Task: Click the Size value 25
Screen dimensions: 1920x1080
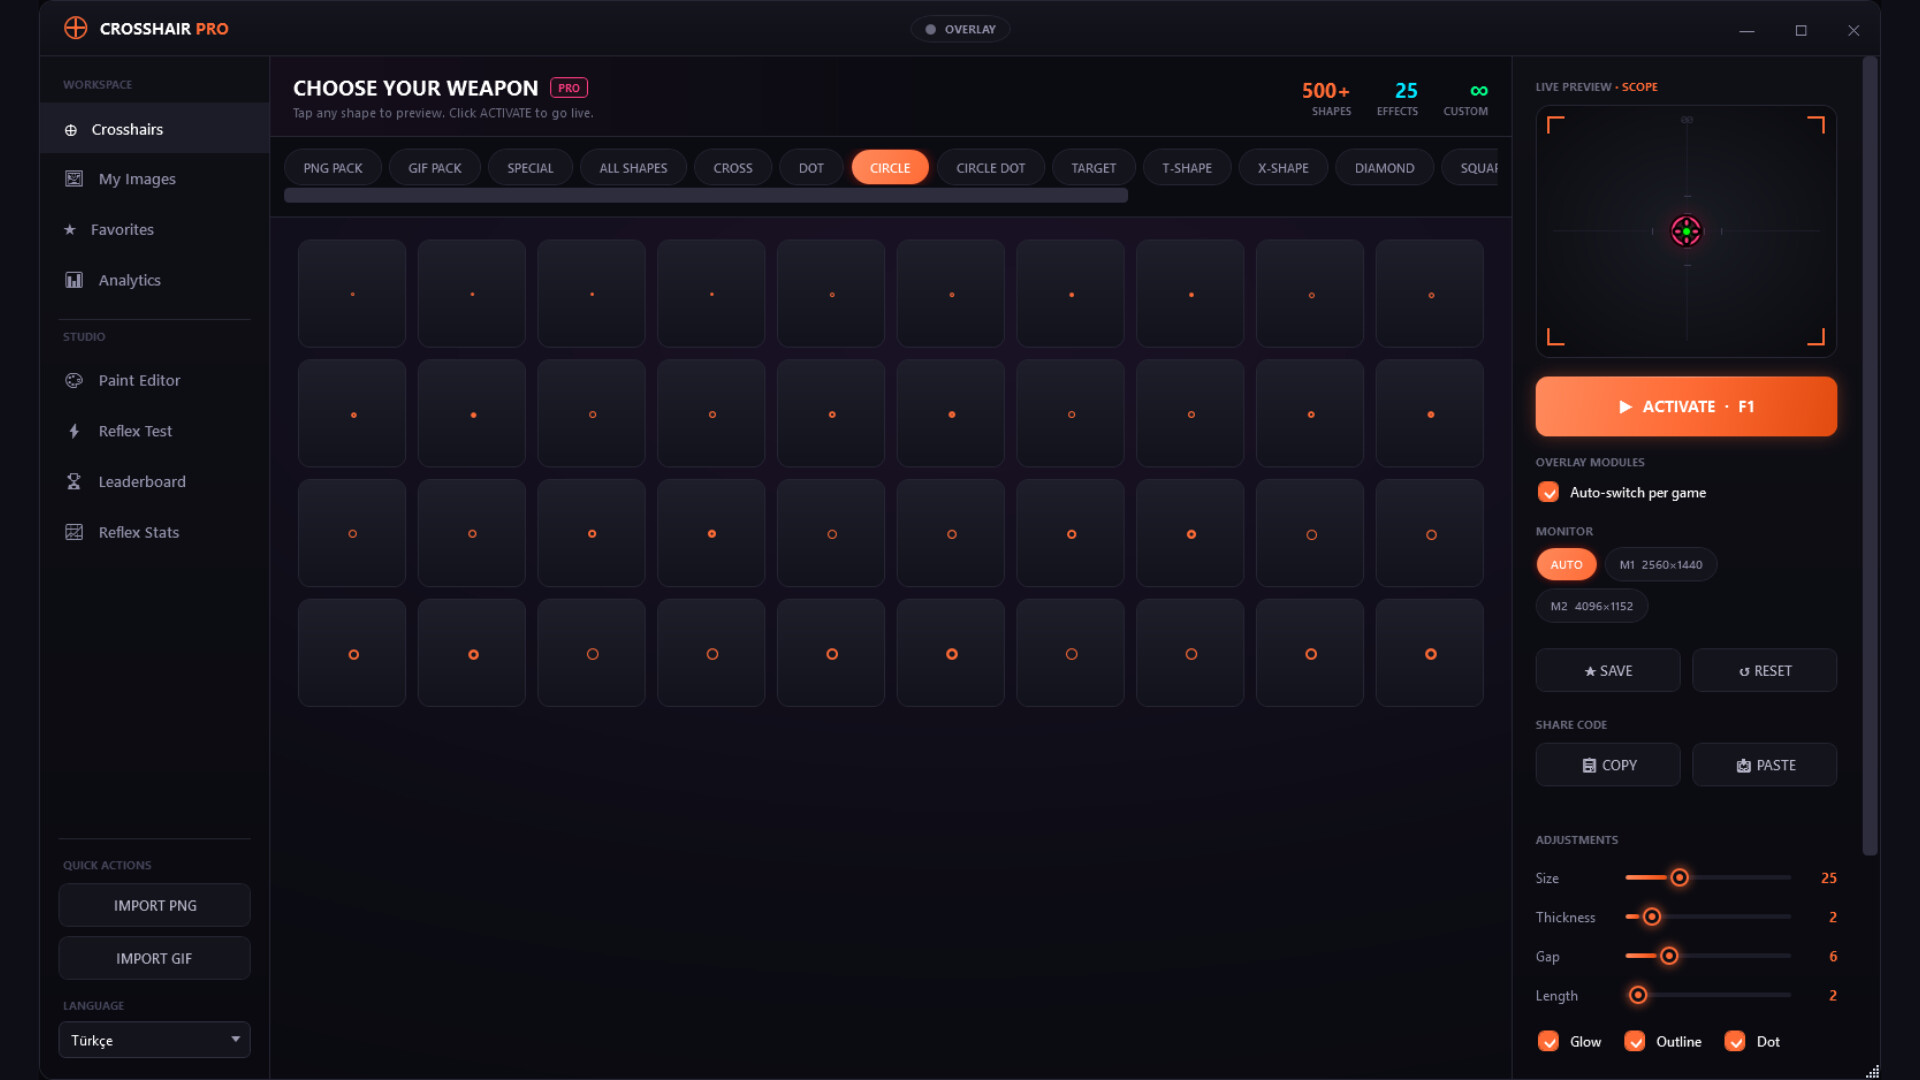Action: 1828,878
